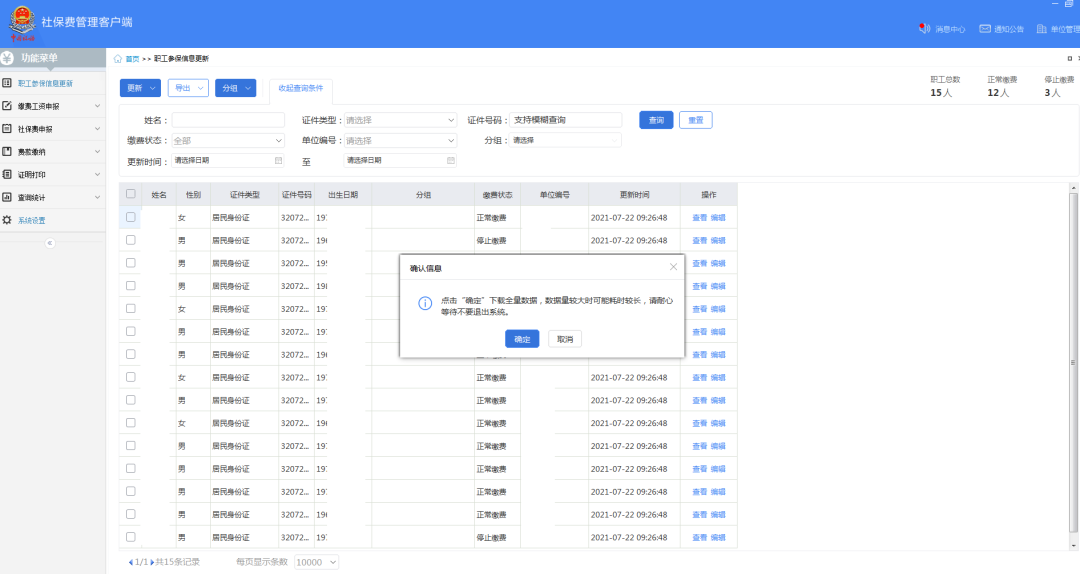Click the 出生日期 column header
Viewport: 1080px width, 574px height.
[343, 195]
